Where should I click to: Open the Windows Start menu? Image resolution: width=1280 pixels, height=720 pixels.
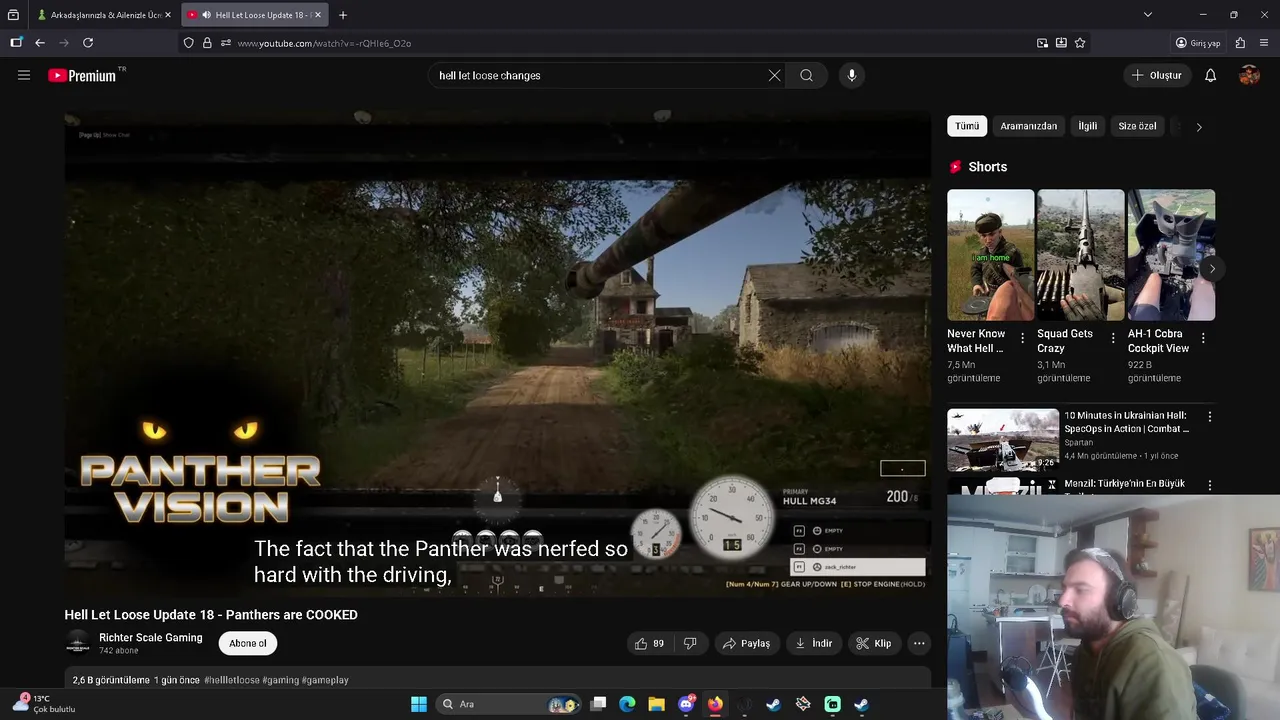point(419,704)
